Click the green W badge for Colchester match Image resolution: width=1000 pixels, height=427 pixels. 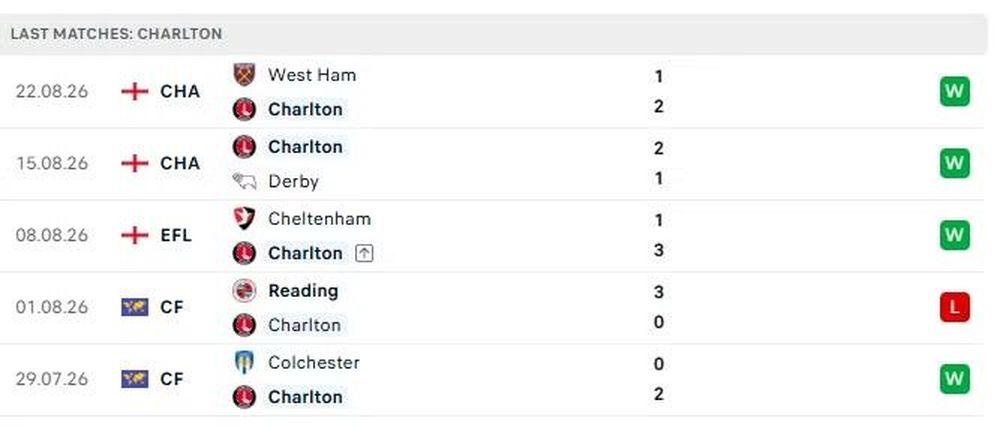(x=954, y=380)
